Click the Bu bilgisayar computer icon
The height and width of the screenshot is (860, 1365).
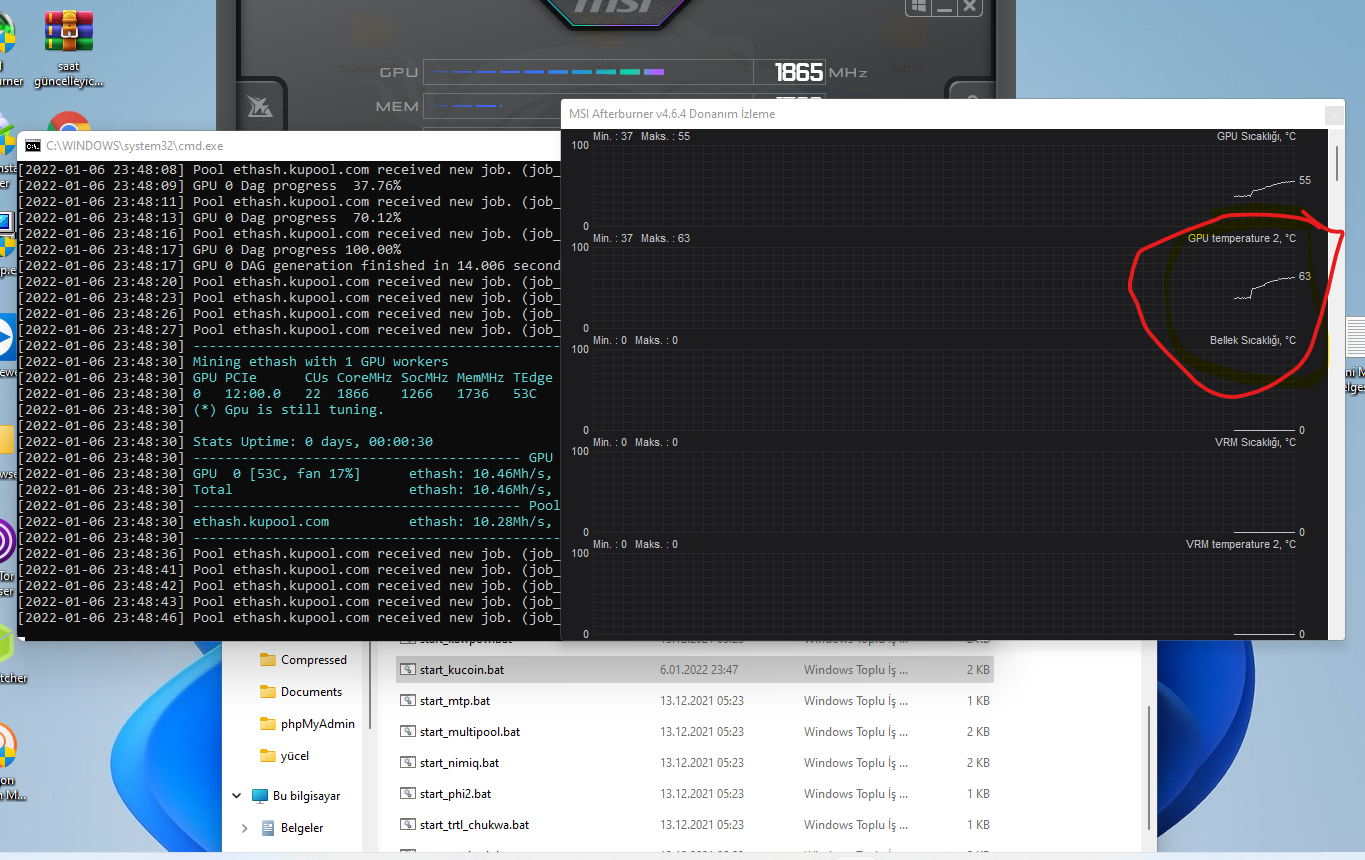pyautogui.click(x=260, y=796)
